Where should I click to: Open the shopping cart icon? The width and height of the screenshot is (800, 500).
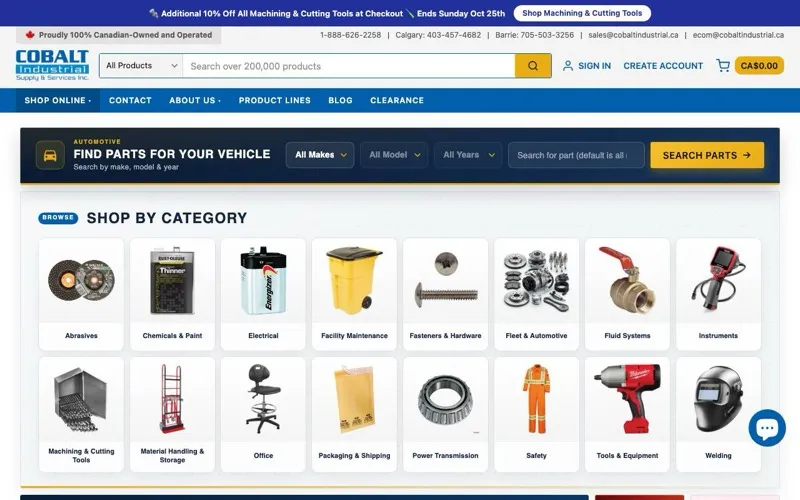tap(722, 65)
